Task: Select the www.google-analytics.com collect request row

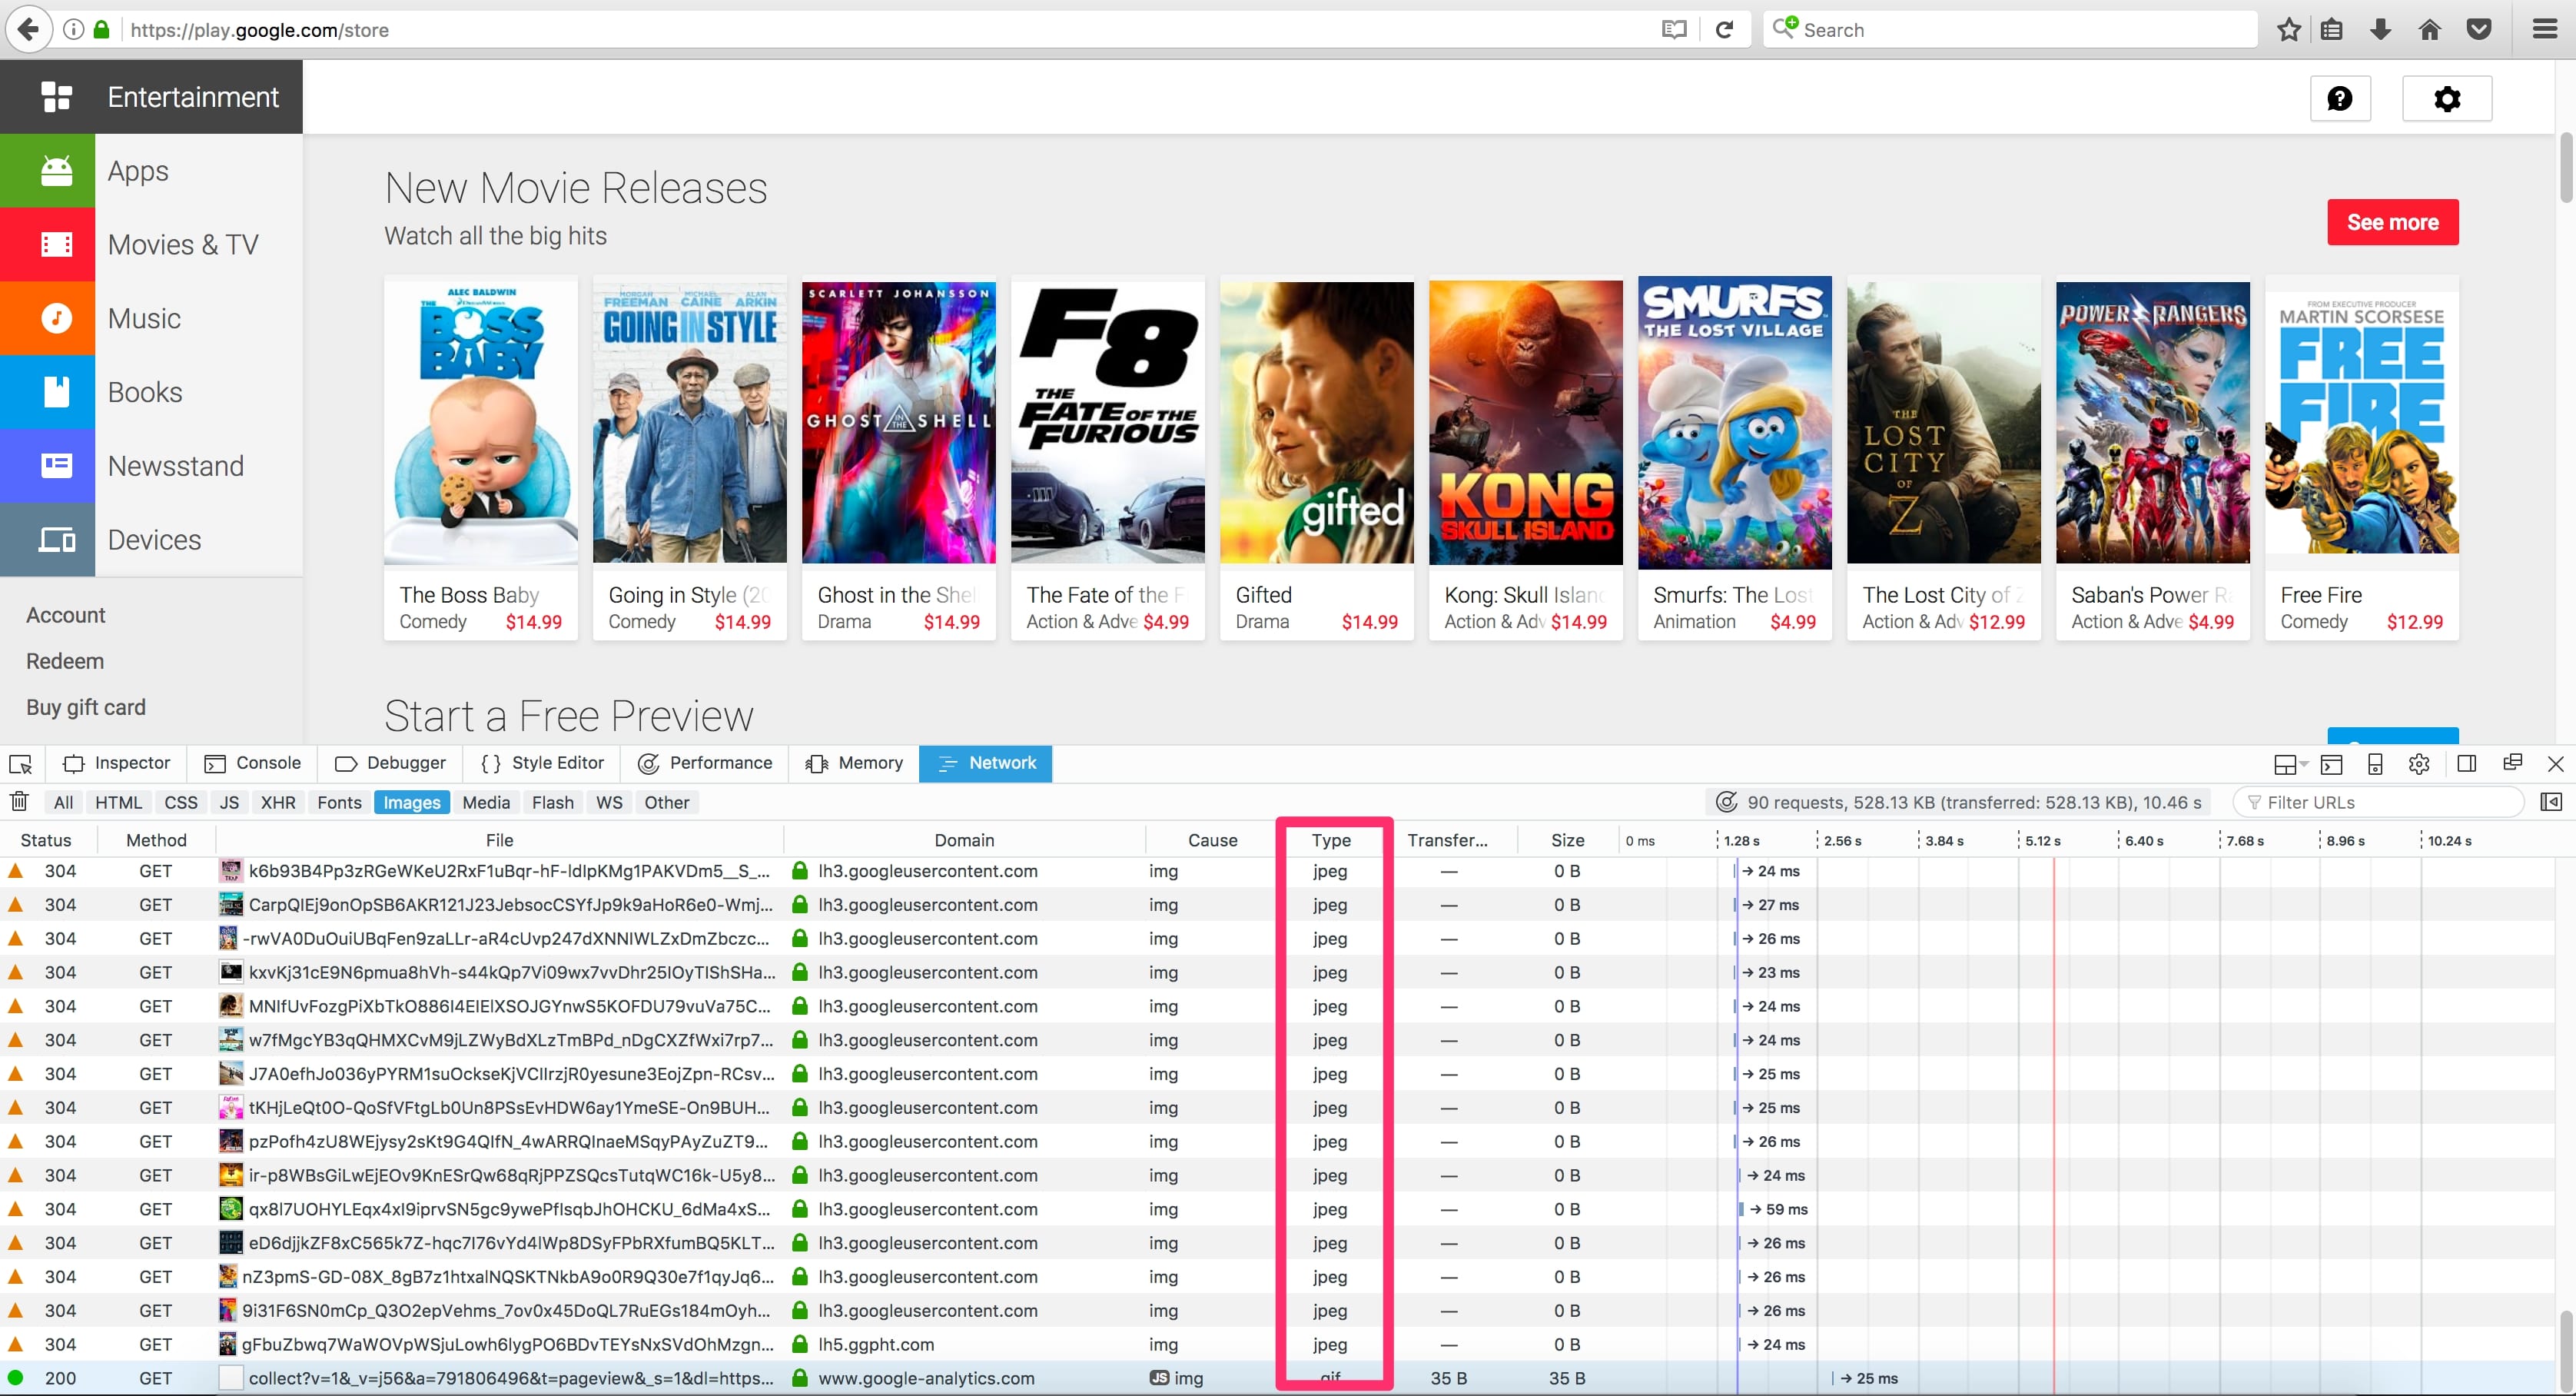Action: pyautogui.click(x=1279, y=1378)
